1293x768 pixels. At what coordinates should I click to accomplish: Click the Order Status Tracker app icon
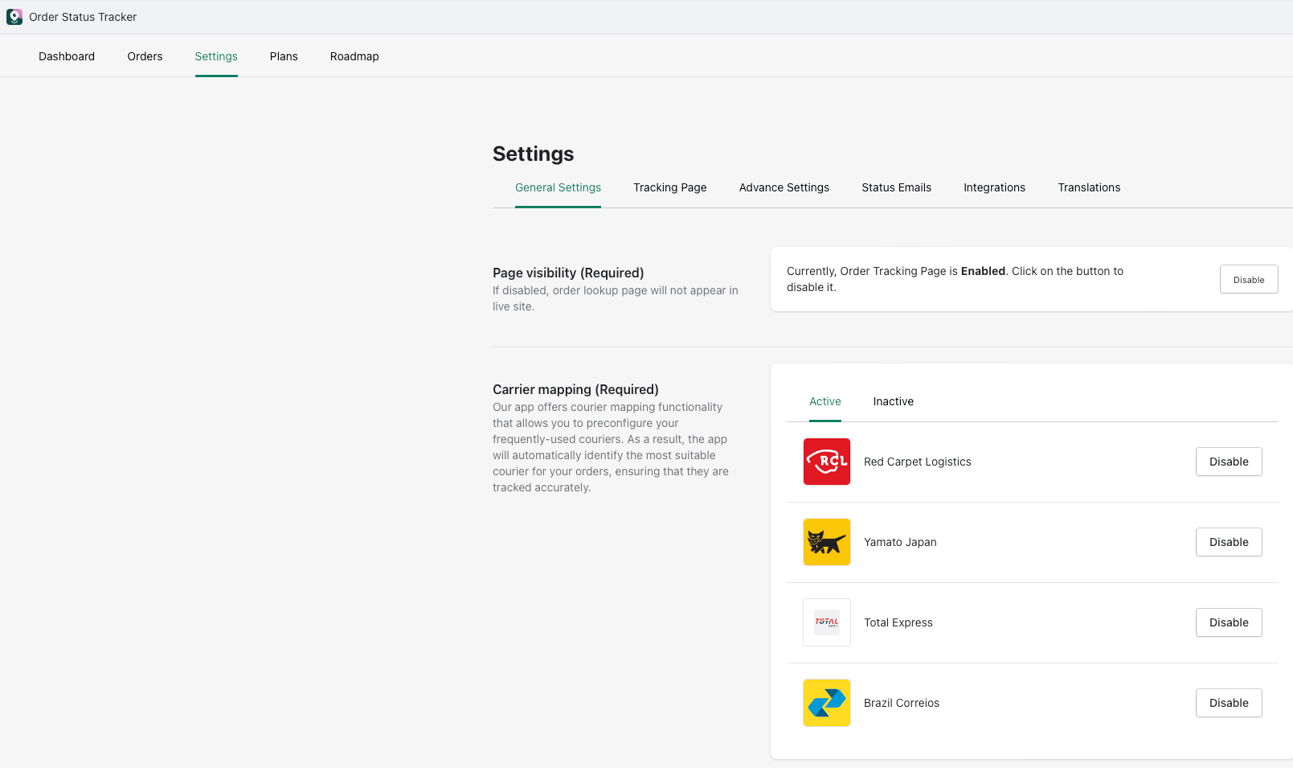coord(14,17)
